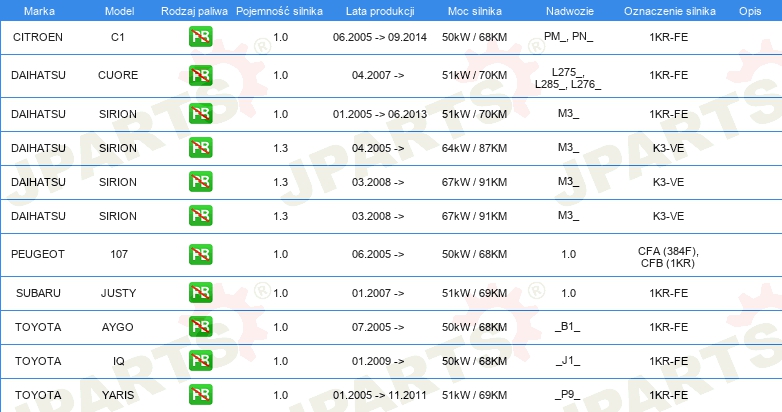Screen dimensions: 782x412
Task: Click the fuel icon in the Toyota Yaris row
Action: (x=200, y=395)
